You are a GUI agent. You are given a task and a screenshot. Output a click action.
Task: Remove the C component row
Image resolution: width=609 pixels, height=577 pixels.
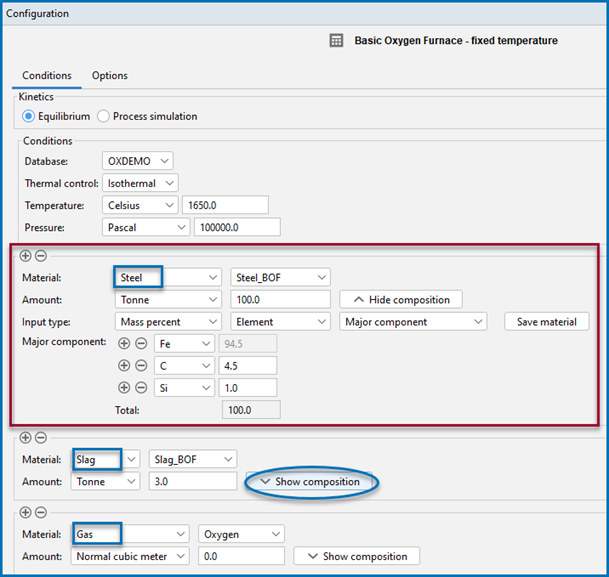point(141,365)
